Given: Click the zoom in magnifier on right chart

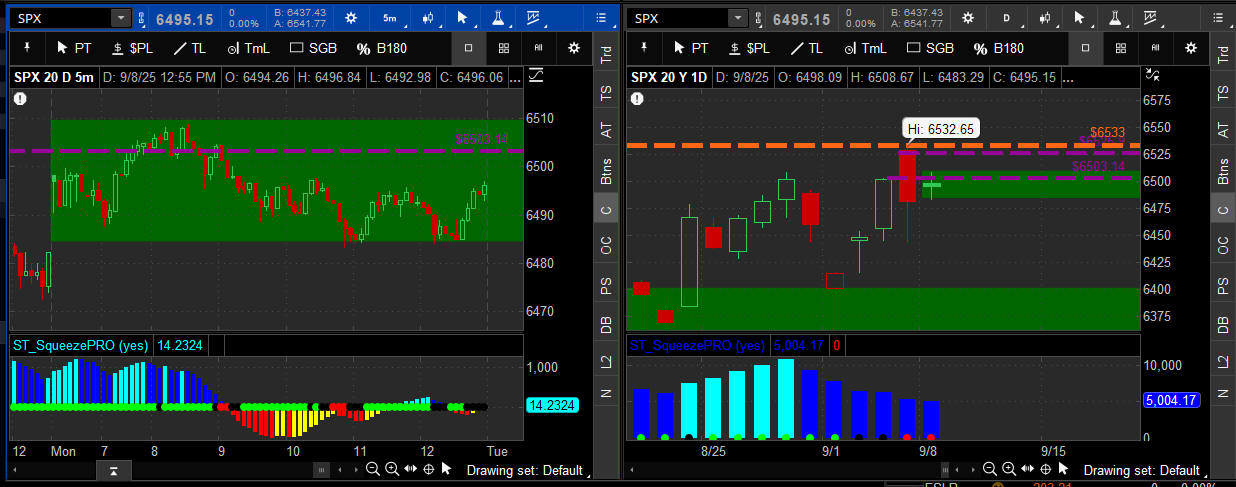Looking at the screenshot, I should (1010, 470).
